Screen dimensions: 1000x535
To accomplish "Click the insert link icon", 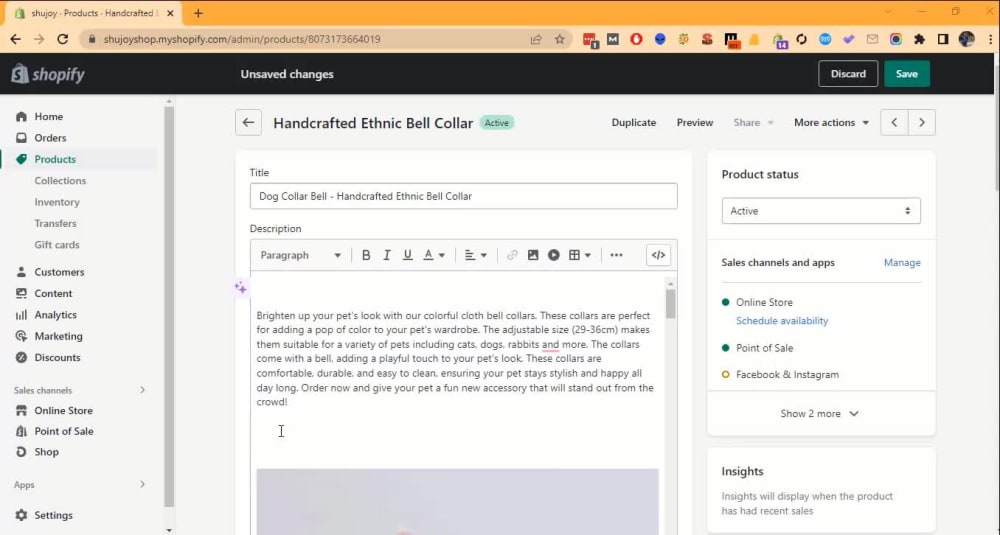I will coord(512,255).
